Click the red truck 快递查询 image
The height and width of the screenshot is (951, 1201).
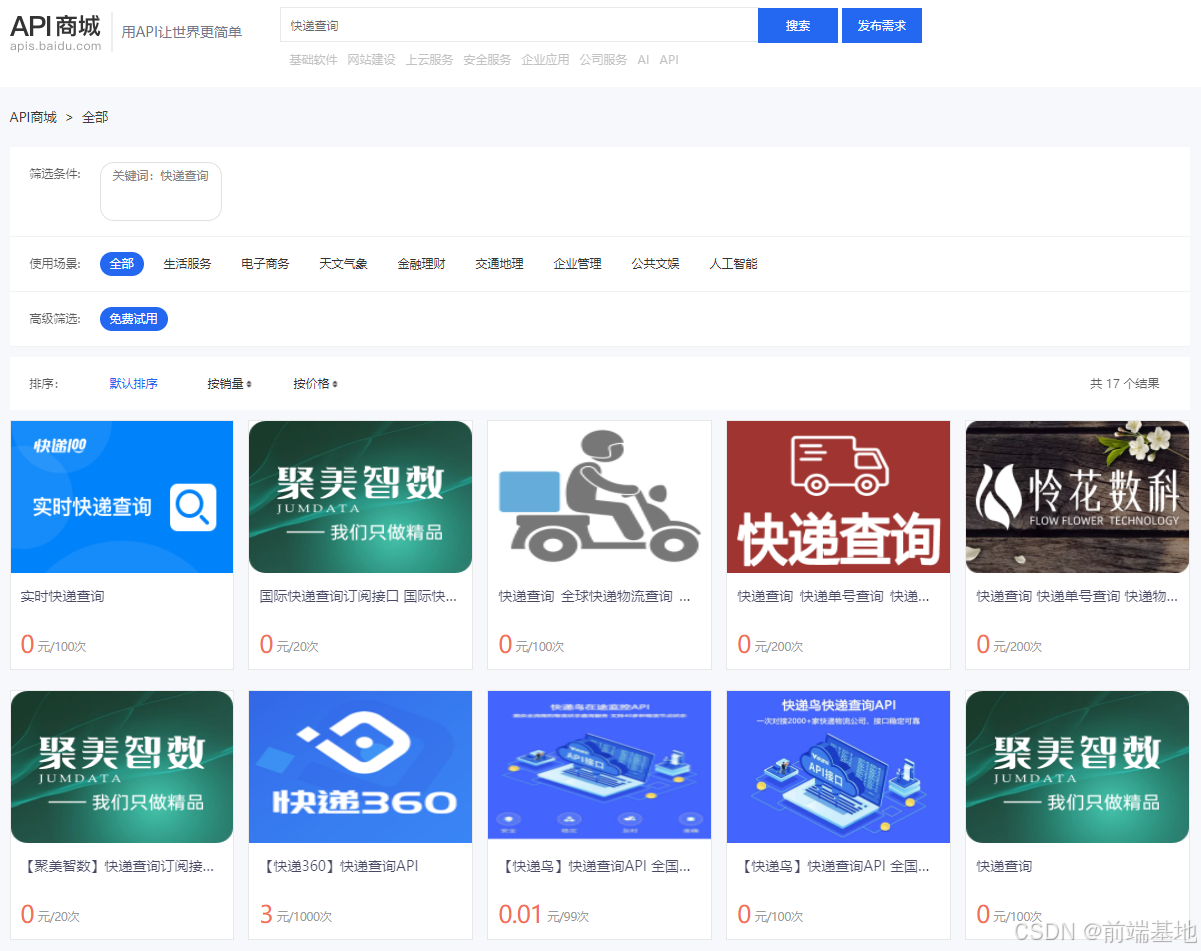(x=838, y=497)
